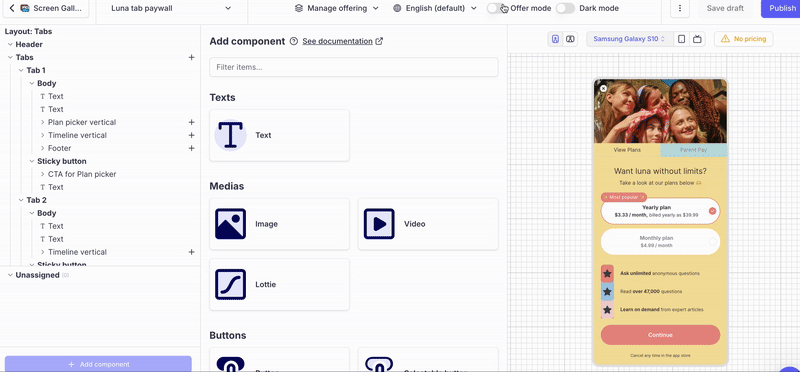
Task: Switch to Parent Pay tab in preview
Action: click(x=693, y=150)
